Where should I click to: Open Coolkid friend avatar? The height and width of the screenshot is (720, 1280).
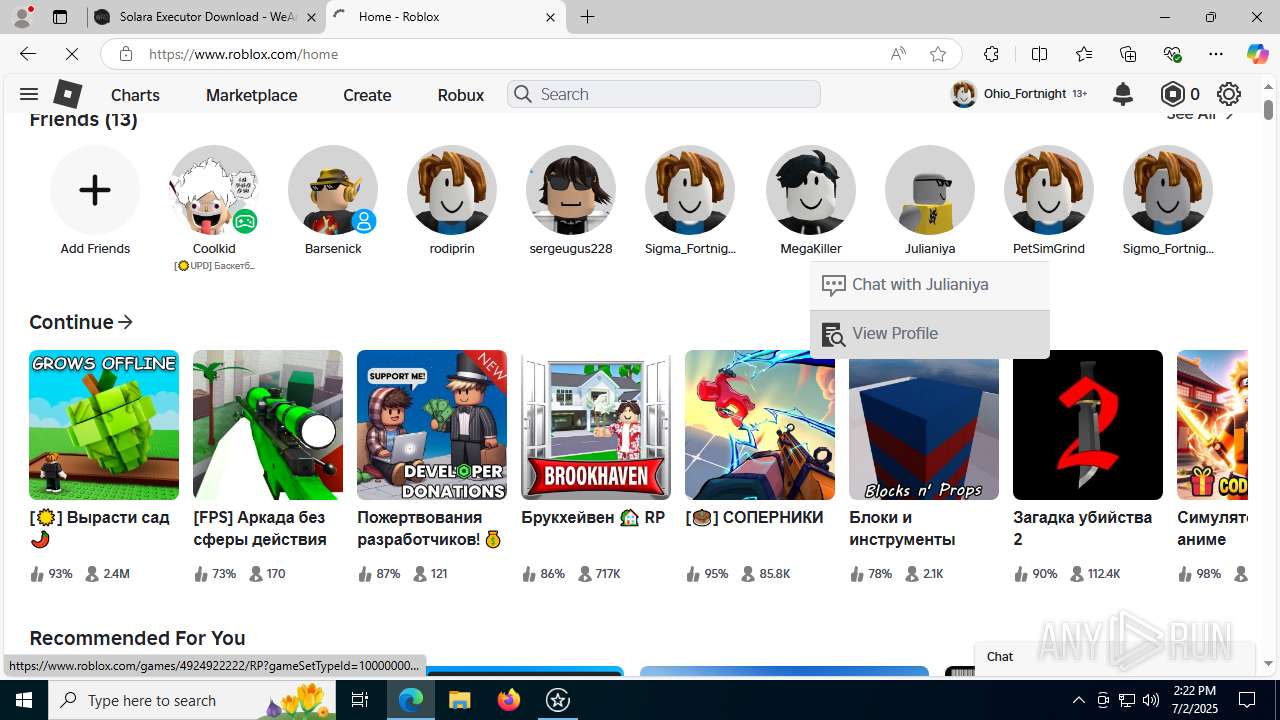tap(214, 190)
